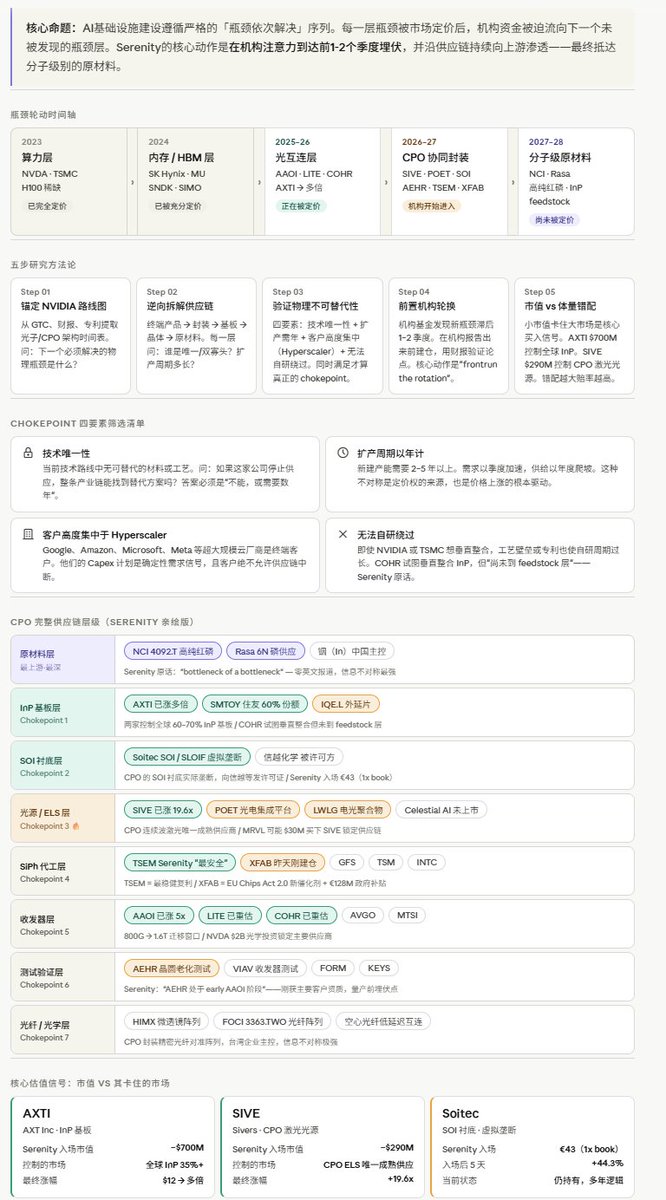Click the POET 光电集成平台 chip

click(253, 810)
